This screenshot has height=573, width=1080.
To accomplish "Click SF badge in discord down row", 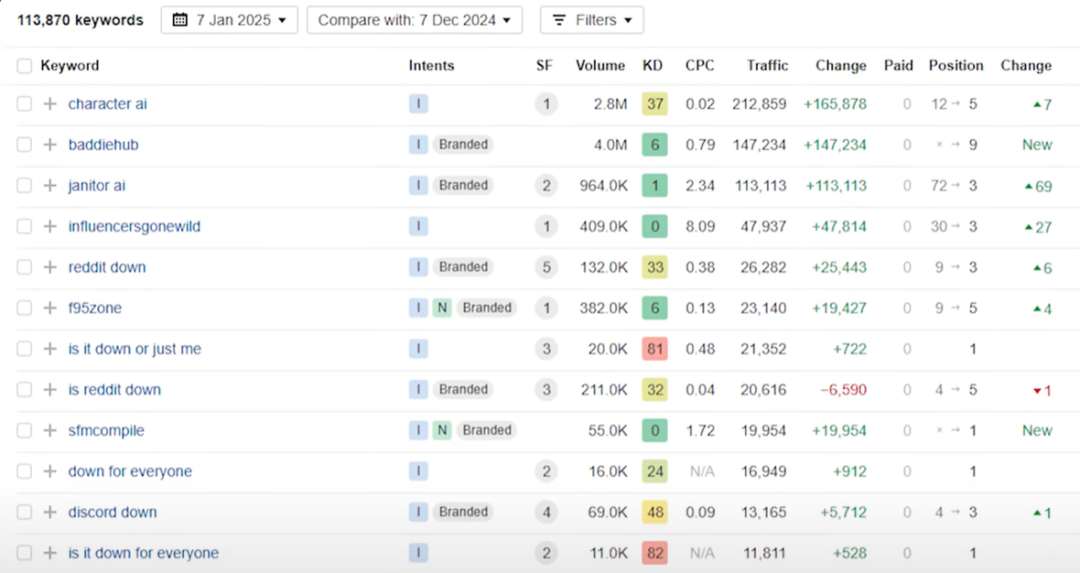I will [x=545, y=513].
